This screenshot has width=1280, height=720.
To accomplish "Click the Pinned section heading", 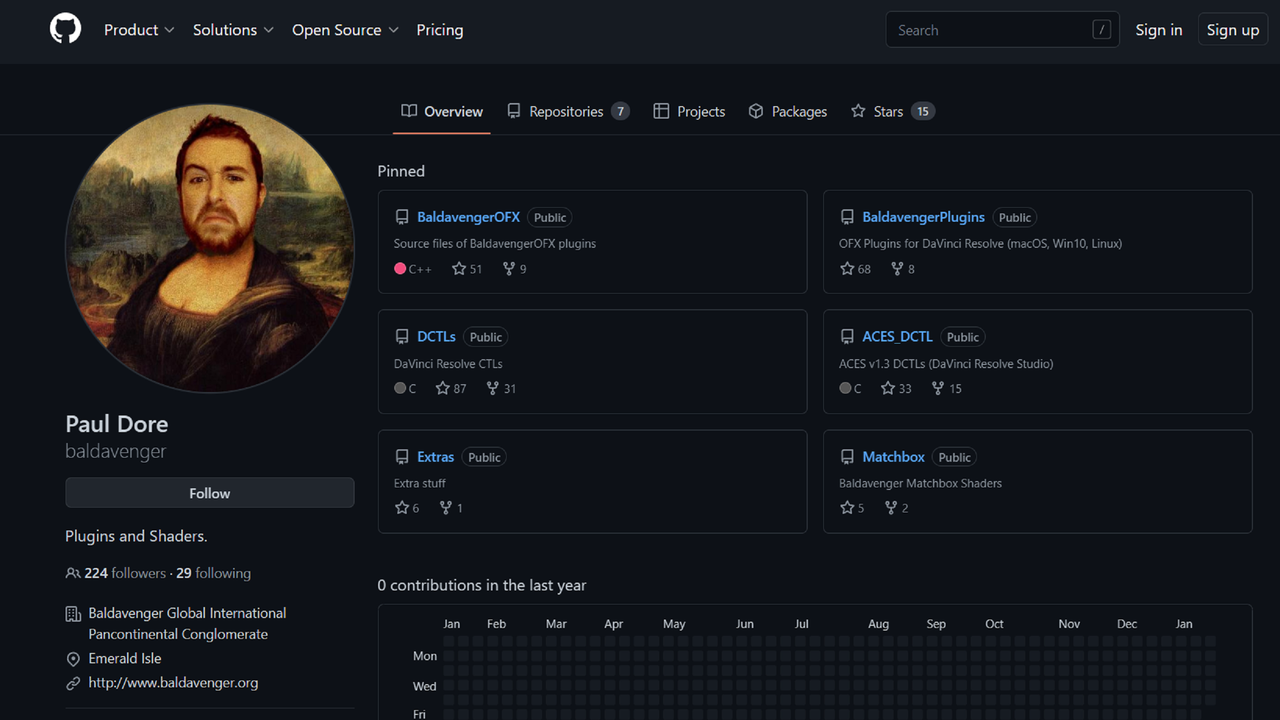I will (401, 171).
